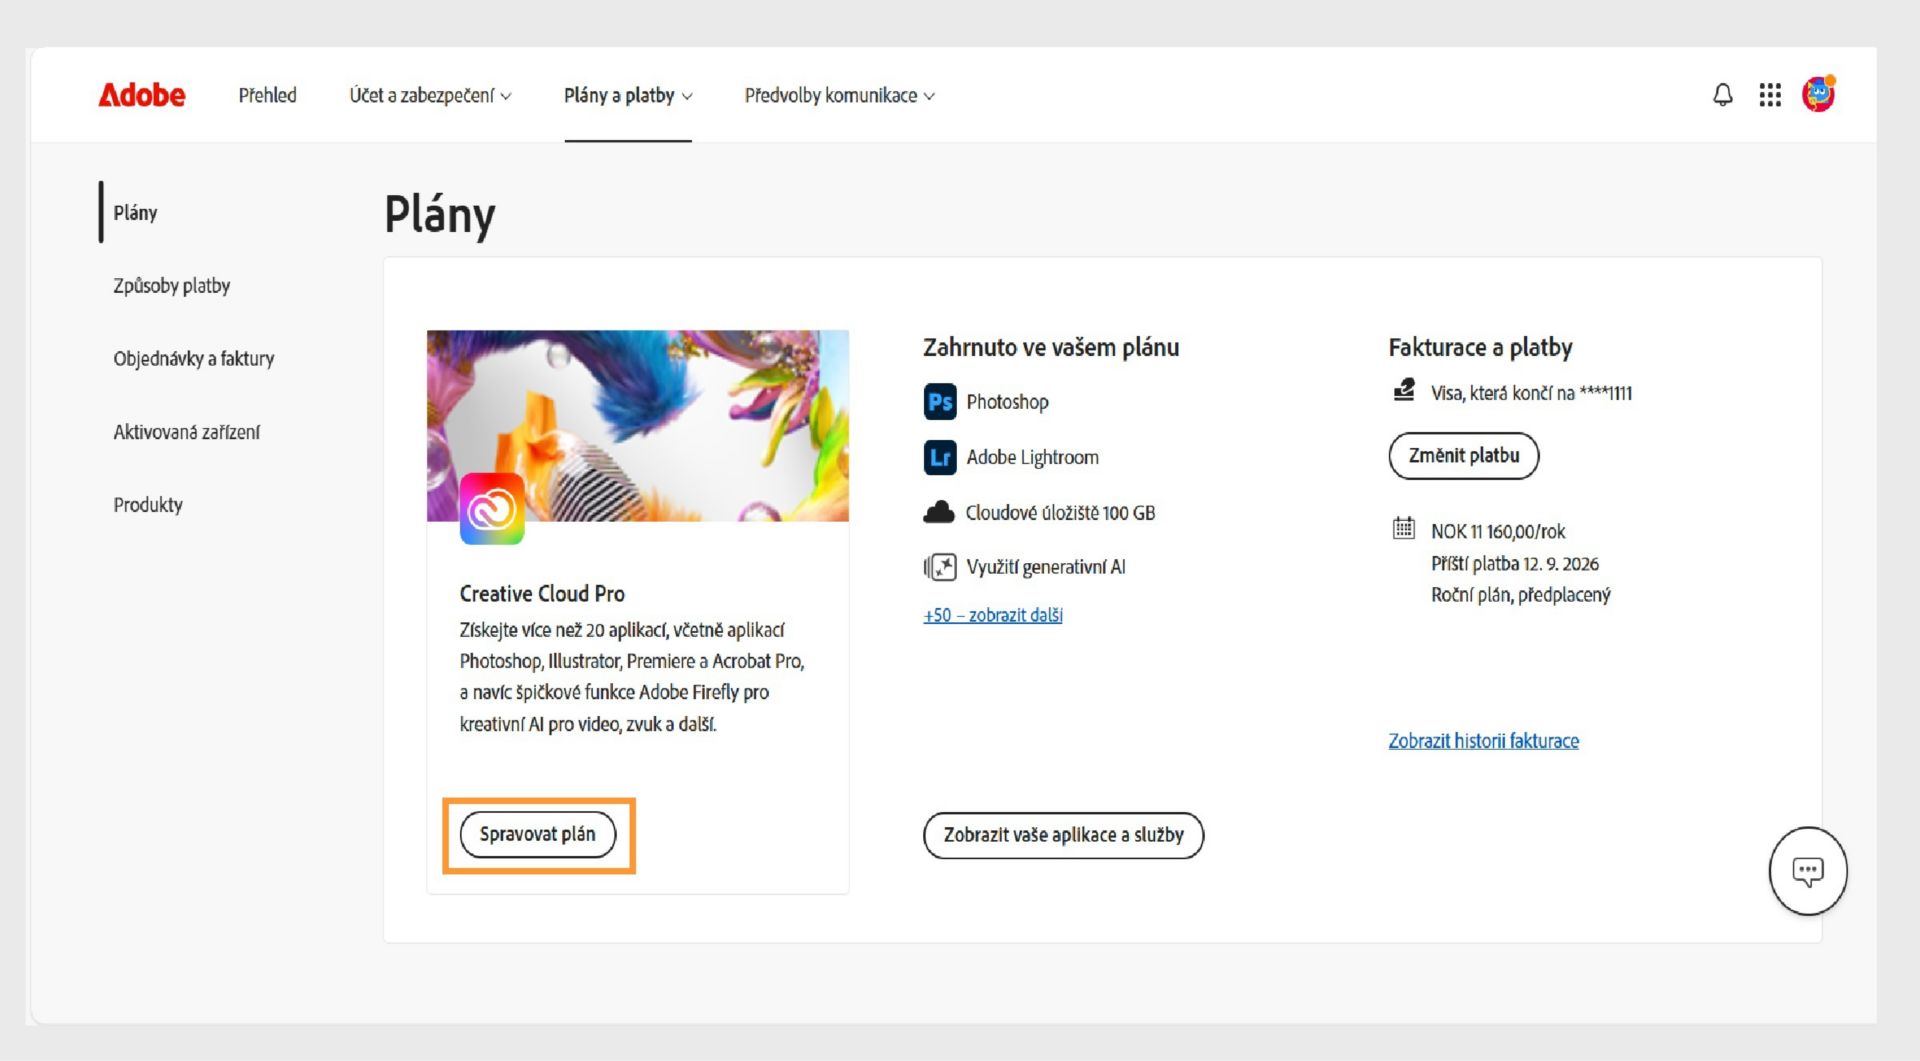Click the Adobe logo
This screenshot has height=1061, width=1920.
tap(142, 95)
